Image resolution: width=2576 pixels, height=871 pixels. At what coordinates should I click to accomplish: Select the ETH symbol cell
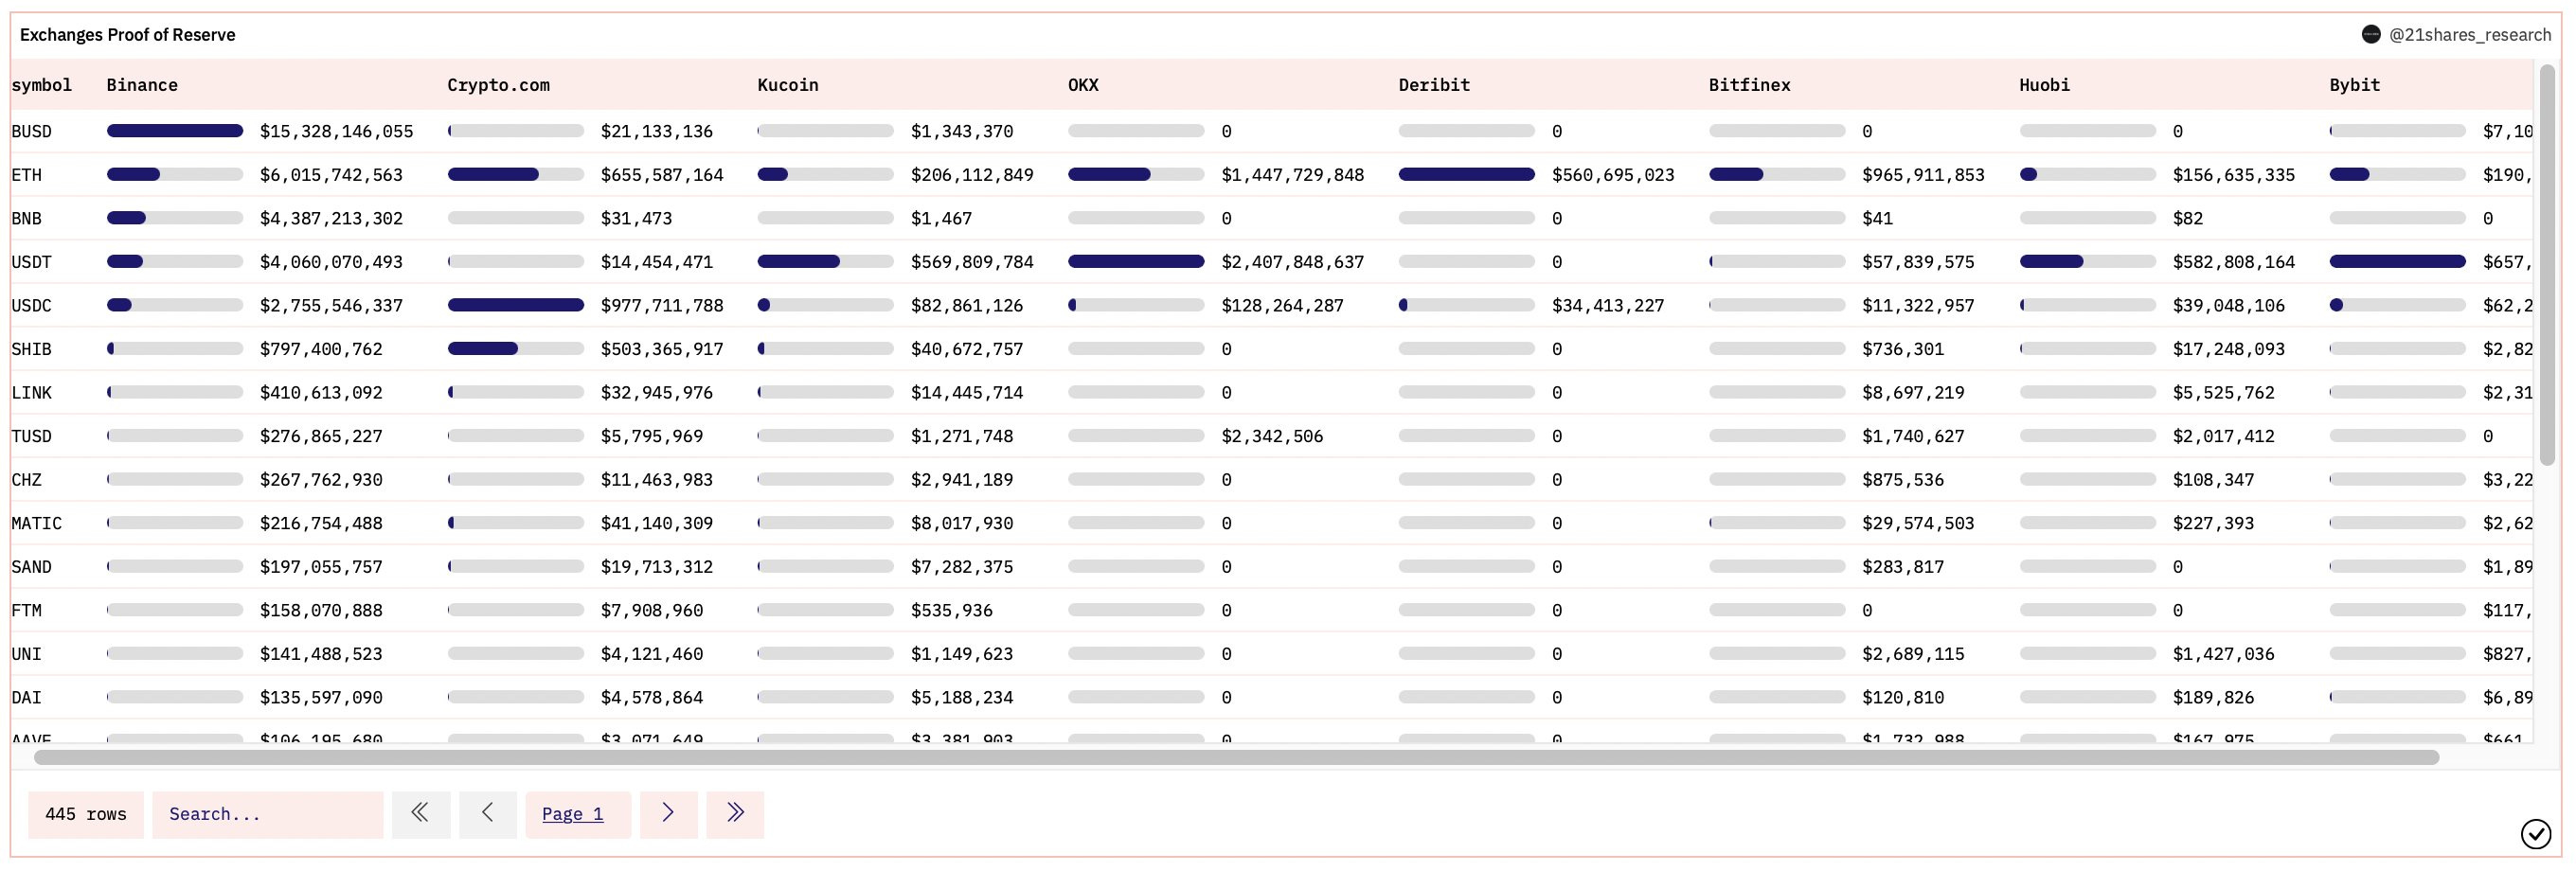click(x=27, y=175)
